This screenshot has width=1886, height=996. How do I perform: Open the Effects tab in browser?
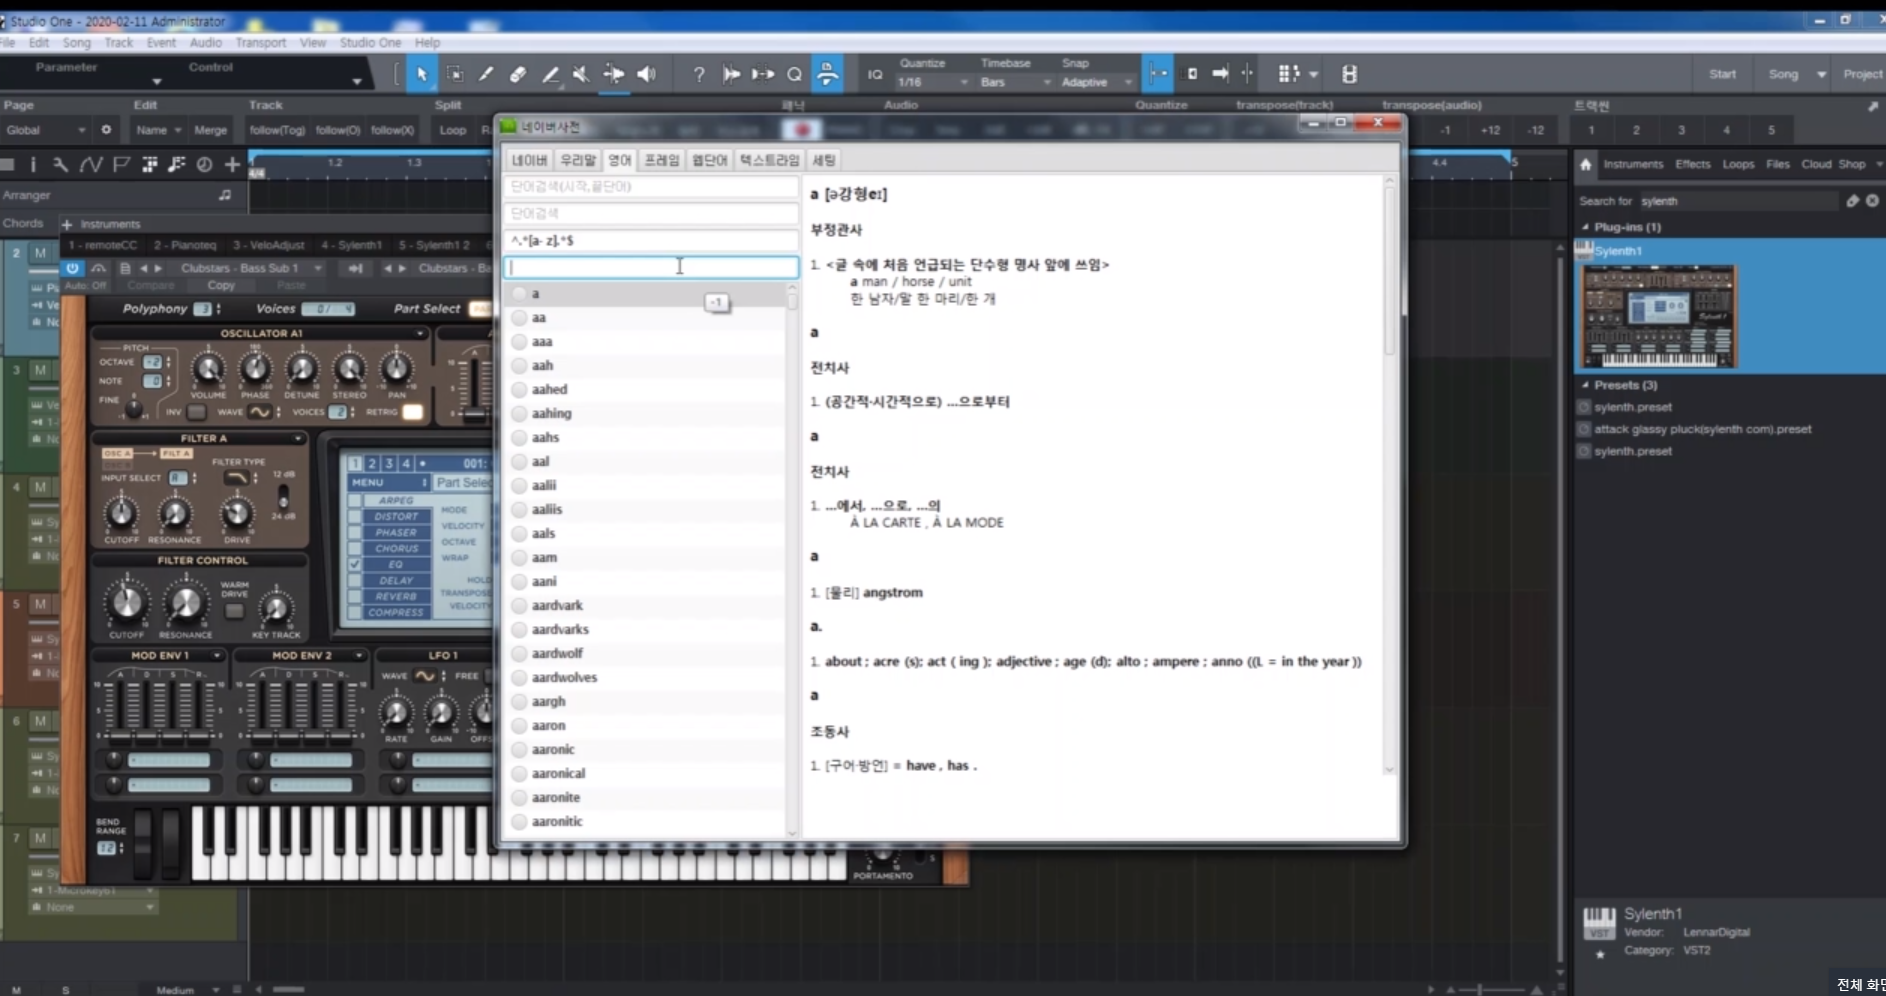pos(1693,164)
